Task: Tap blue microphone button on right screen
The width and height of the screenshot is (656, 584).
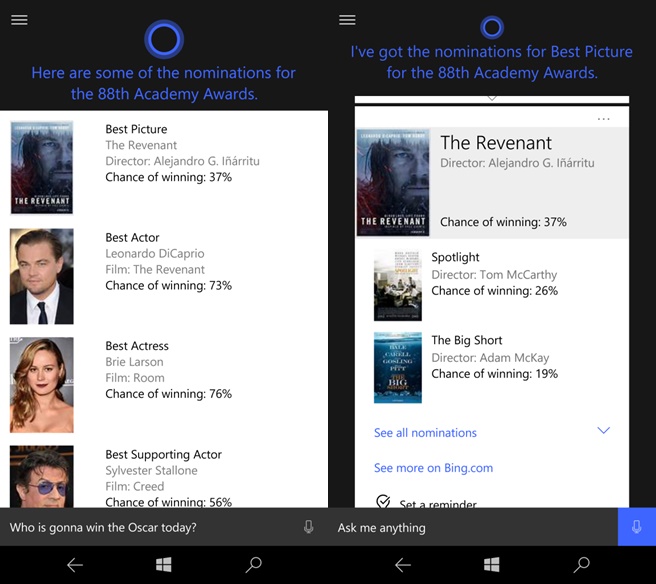Action: 636,527
